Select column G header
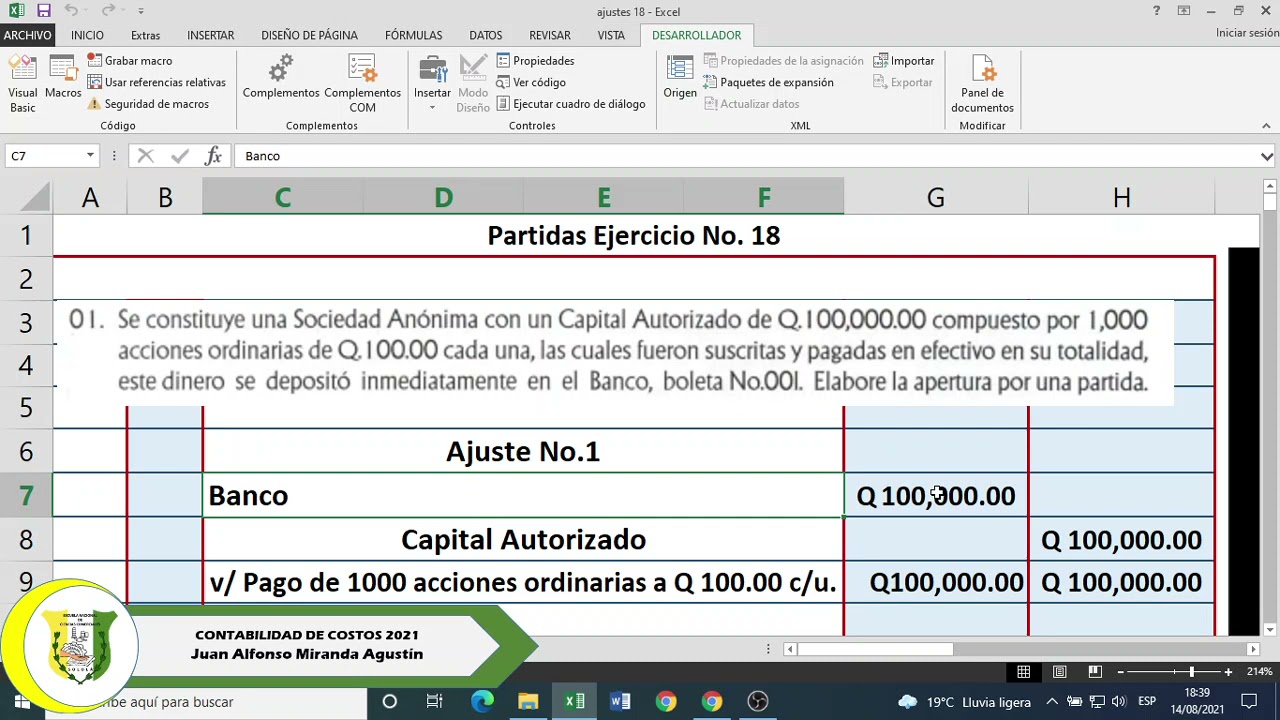The width and height of the screenshot is (1280, 720). [x=936, y=198]
